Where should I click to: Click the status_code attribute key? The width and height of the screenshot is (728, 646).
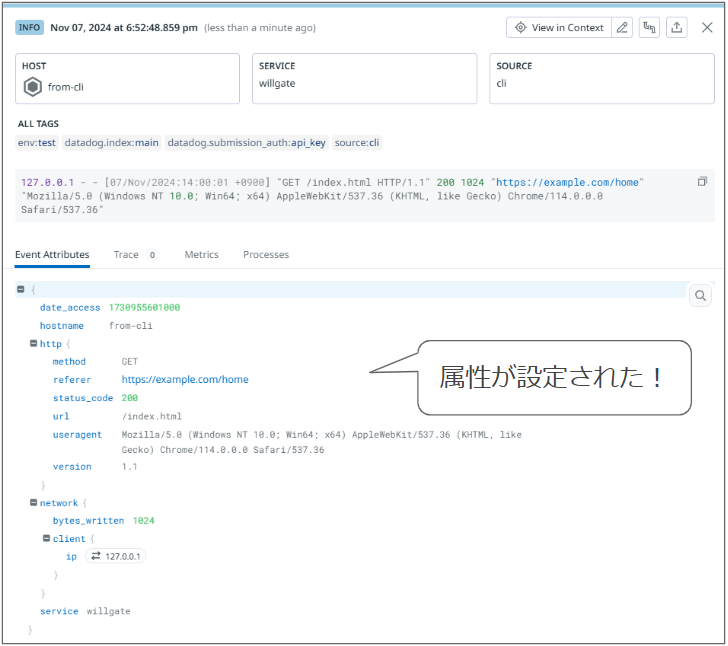point(83,398)
